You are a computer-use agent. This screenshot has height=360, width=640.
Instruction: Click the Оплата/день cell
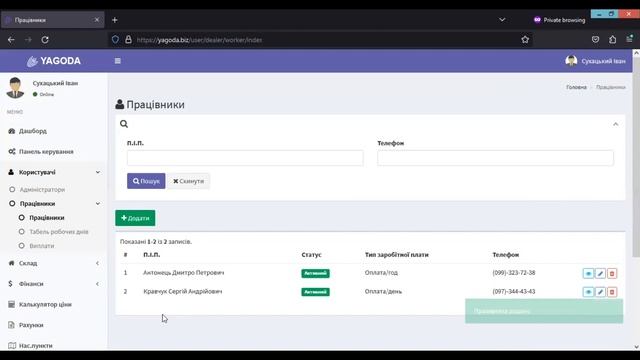[383, 291]
